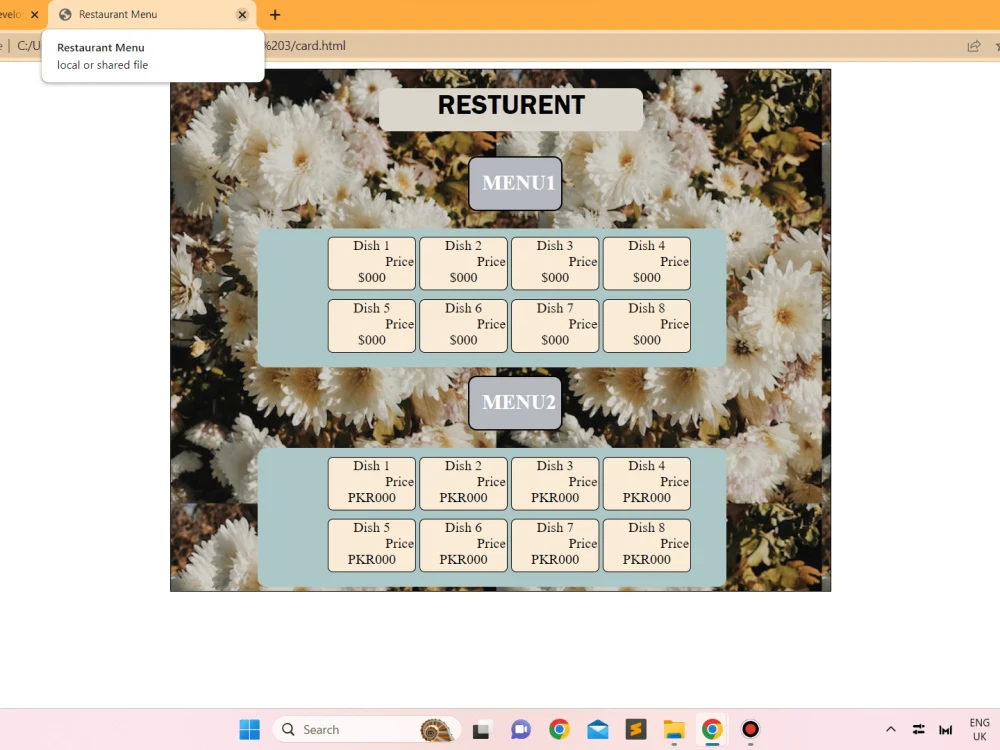Screen dimensions: 1000x750
Task: Select Dish 8 card priced PKR000
Action: click(647, 545)
